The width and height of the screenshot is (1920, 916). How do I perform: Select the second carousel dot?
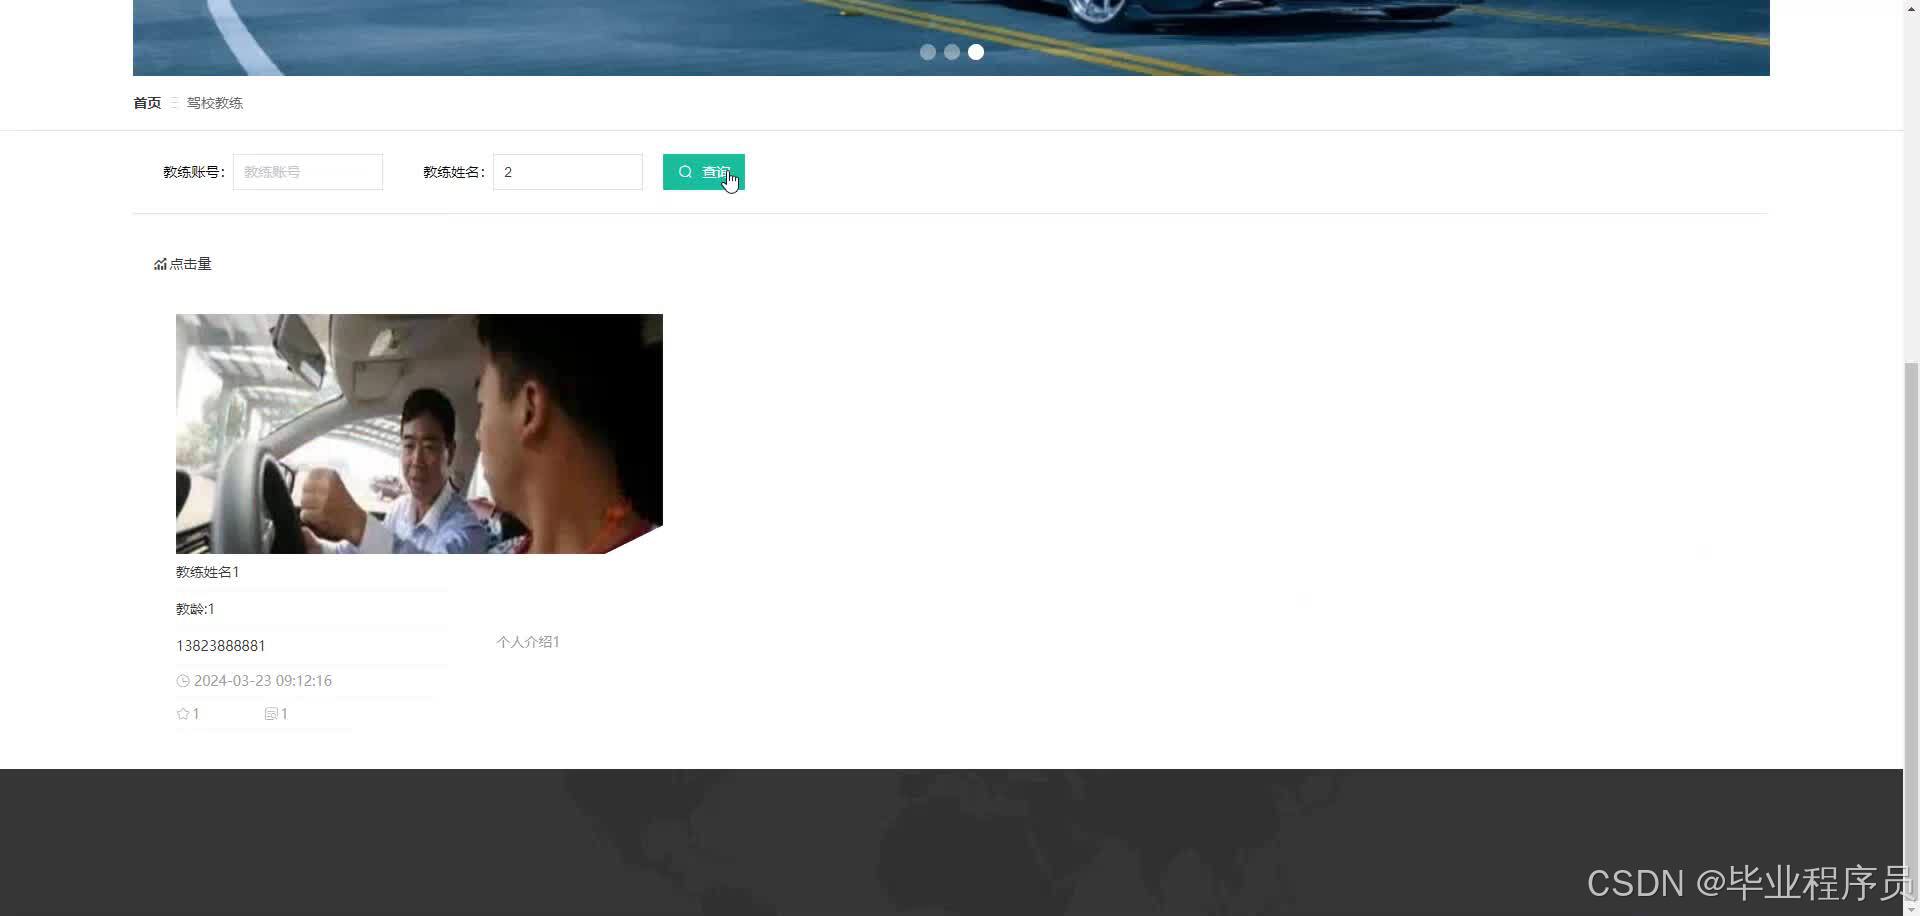952,52
